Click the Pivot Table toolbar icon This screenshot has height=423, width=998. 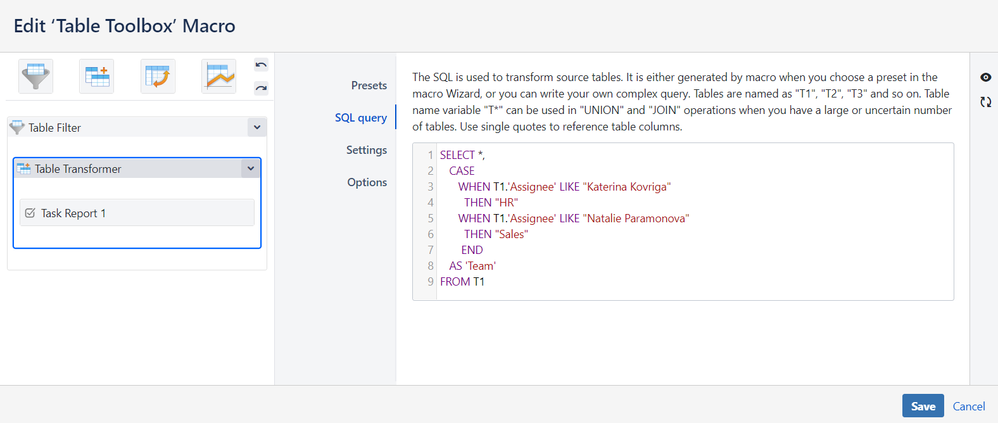(158, 76)
